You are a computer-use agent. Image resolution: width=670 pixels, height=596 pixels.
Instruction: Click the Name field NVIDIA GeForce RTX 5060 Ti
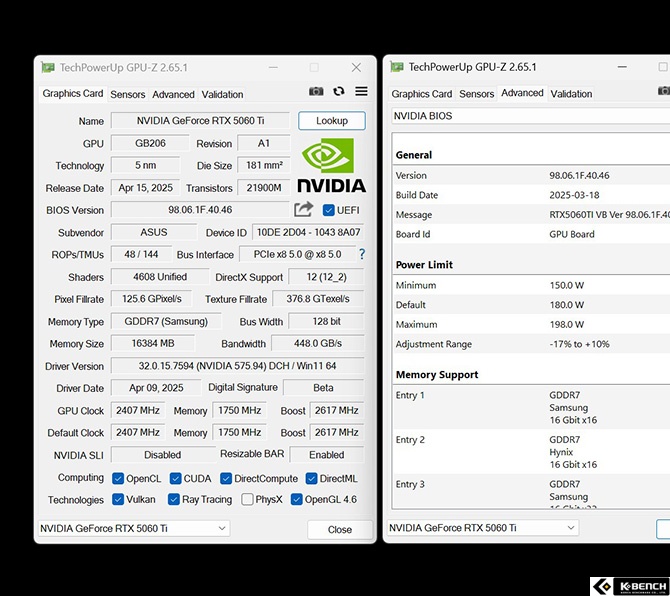point(200,120)
